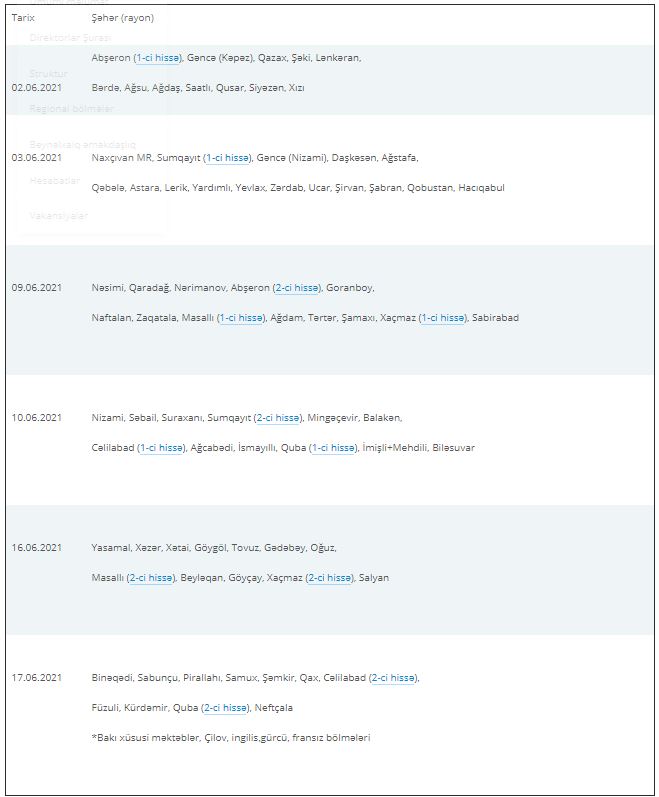Open Quba 2-ci hissə link
Screen dimensions: 659x797
coord(226,708)
